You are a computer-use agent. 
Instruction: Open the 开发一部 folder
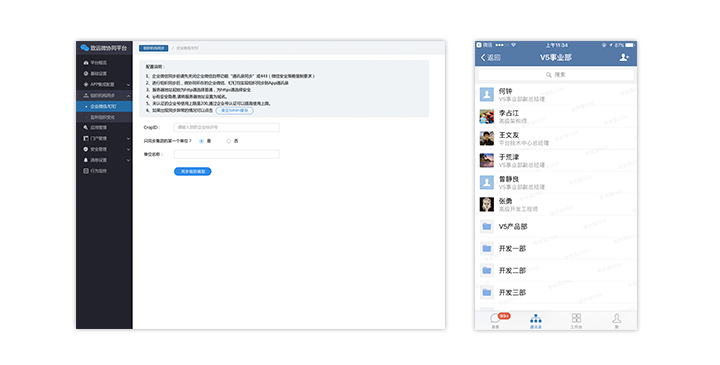click(x=556, y=248)
